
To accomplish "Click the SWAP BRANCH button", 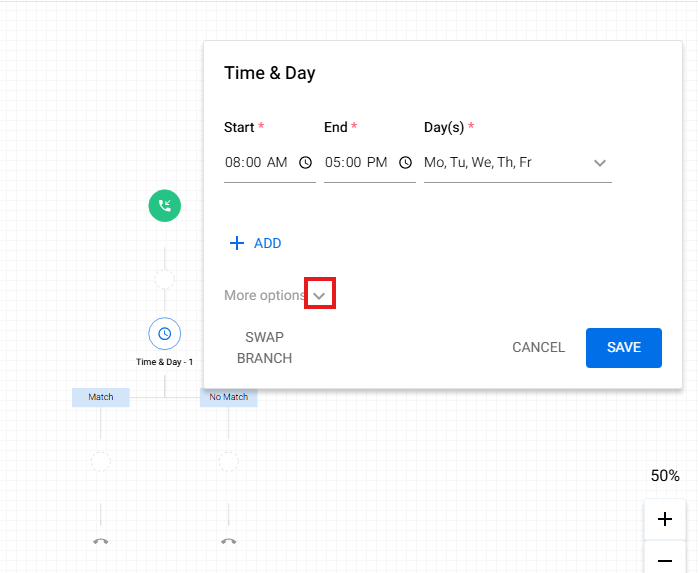I will (264, 348).
